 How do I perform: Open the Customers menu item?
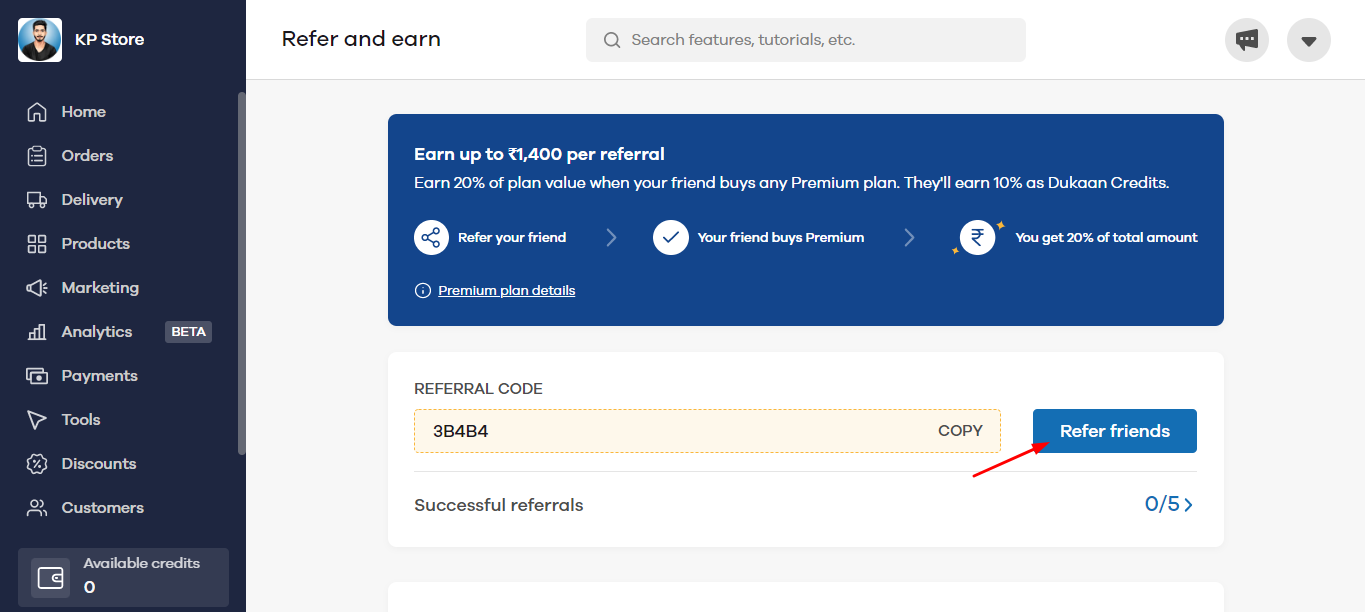(102, 508)
